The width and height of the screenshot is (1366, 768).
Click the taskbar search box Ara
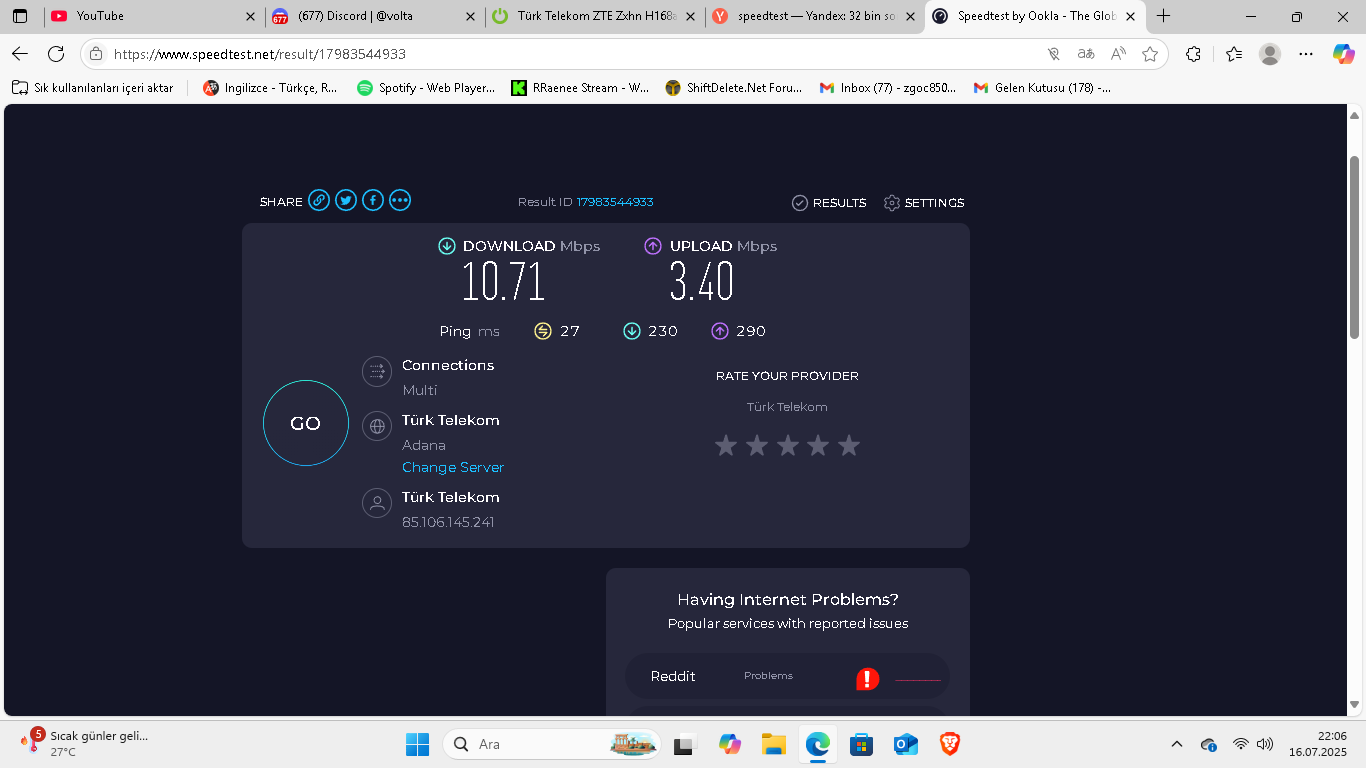point(552,744)
